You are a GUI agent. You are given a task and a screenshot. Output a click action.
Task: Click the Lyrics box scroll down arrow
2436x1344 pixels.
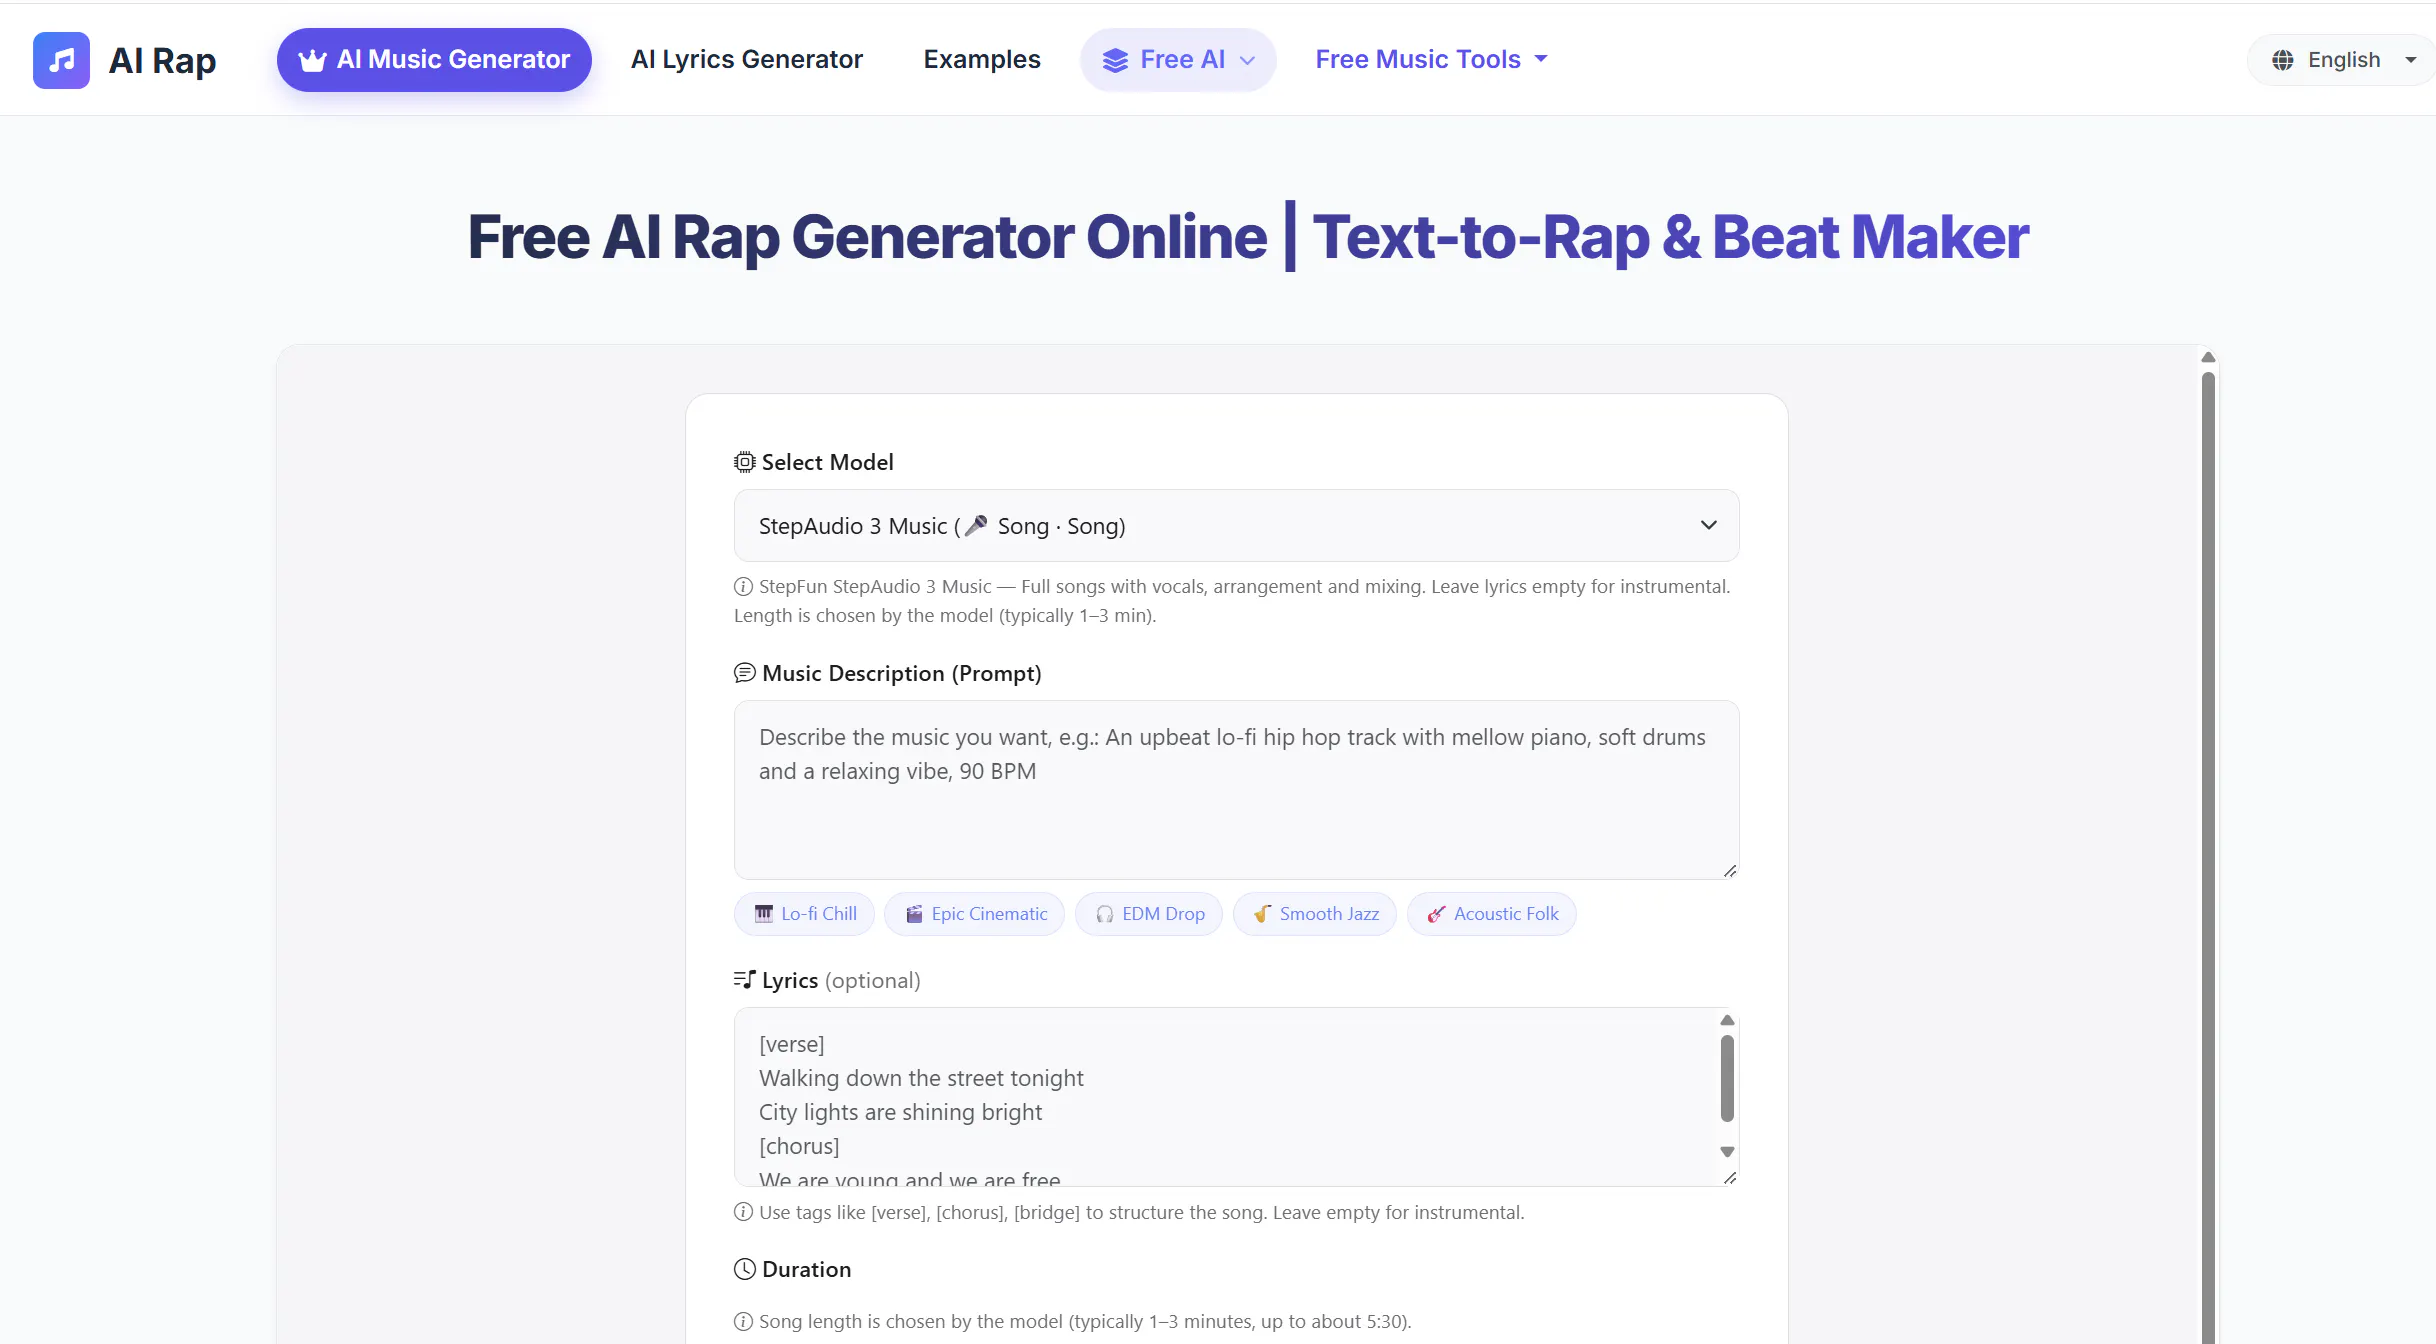point(1727,1152)
